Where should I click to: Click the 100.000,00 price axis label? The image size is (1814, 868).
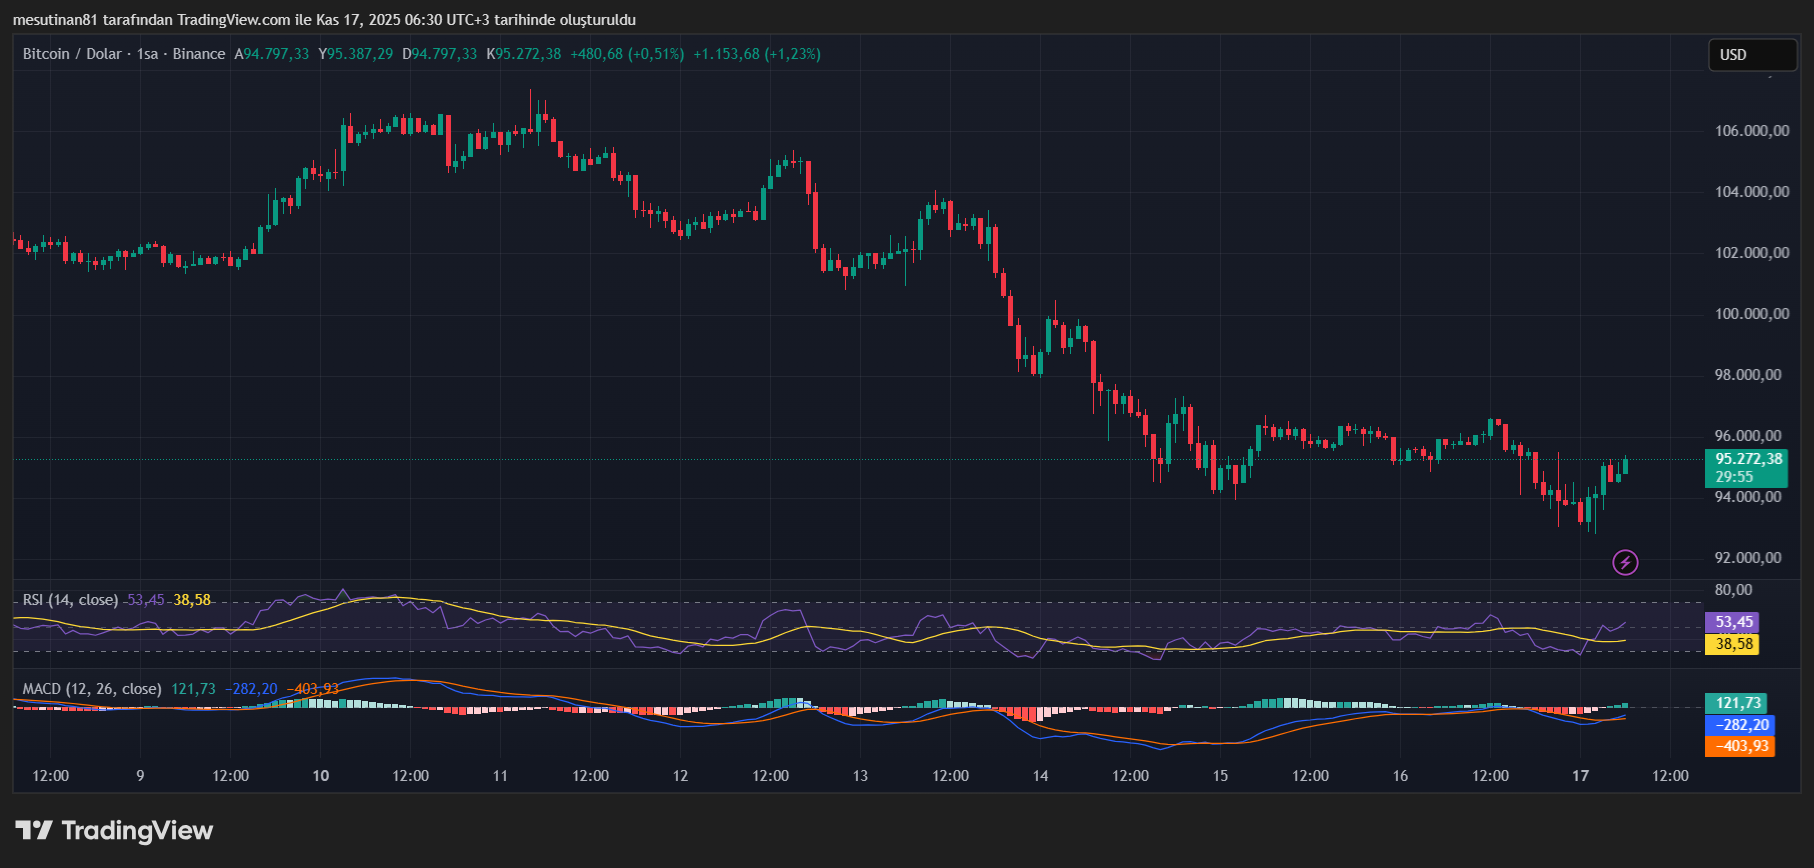coord(1752,314)
